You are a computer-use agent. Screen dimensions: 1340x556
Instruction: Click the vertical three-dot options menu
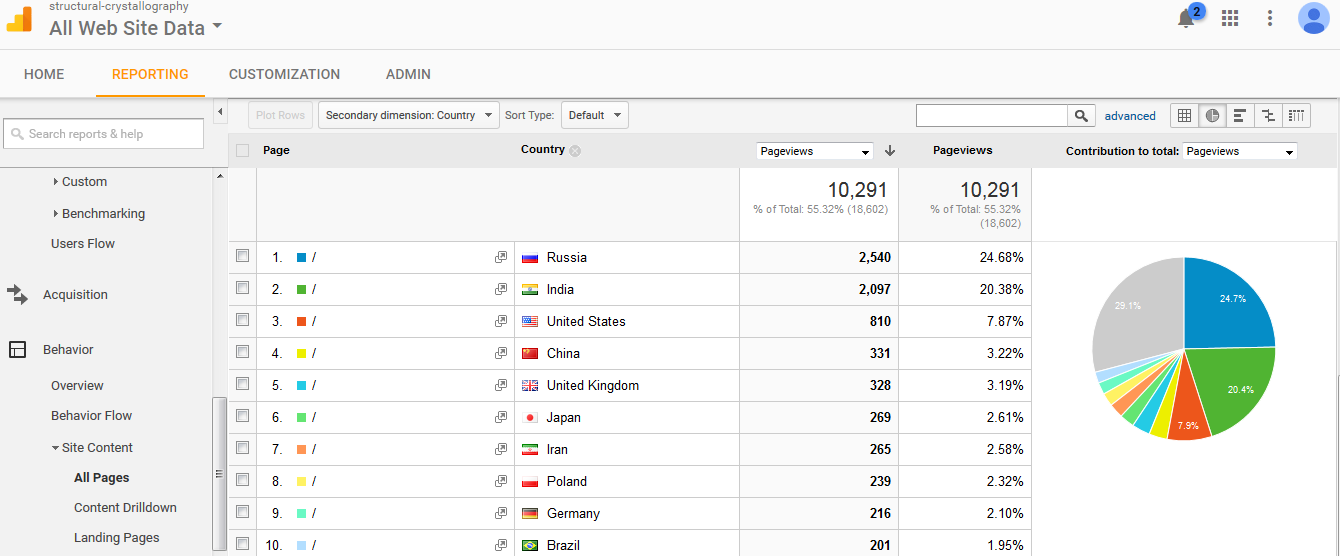pos(1270,18)
